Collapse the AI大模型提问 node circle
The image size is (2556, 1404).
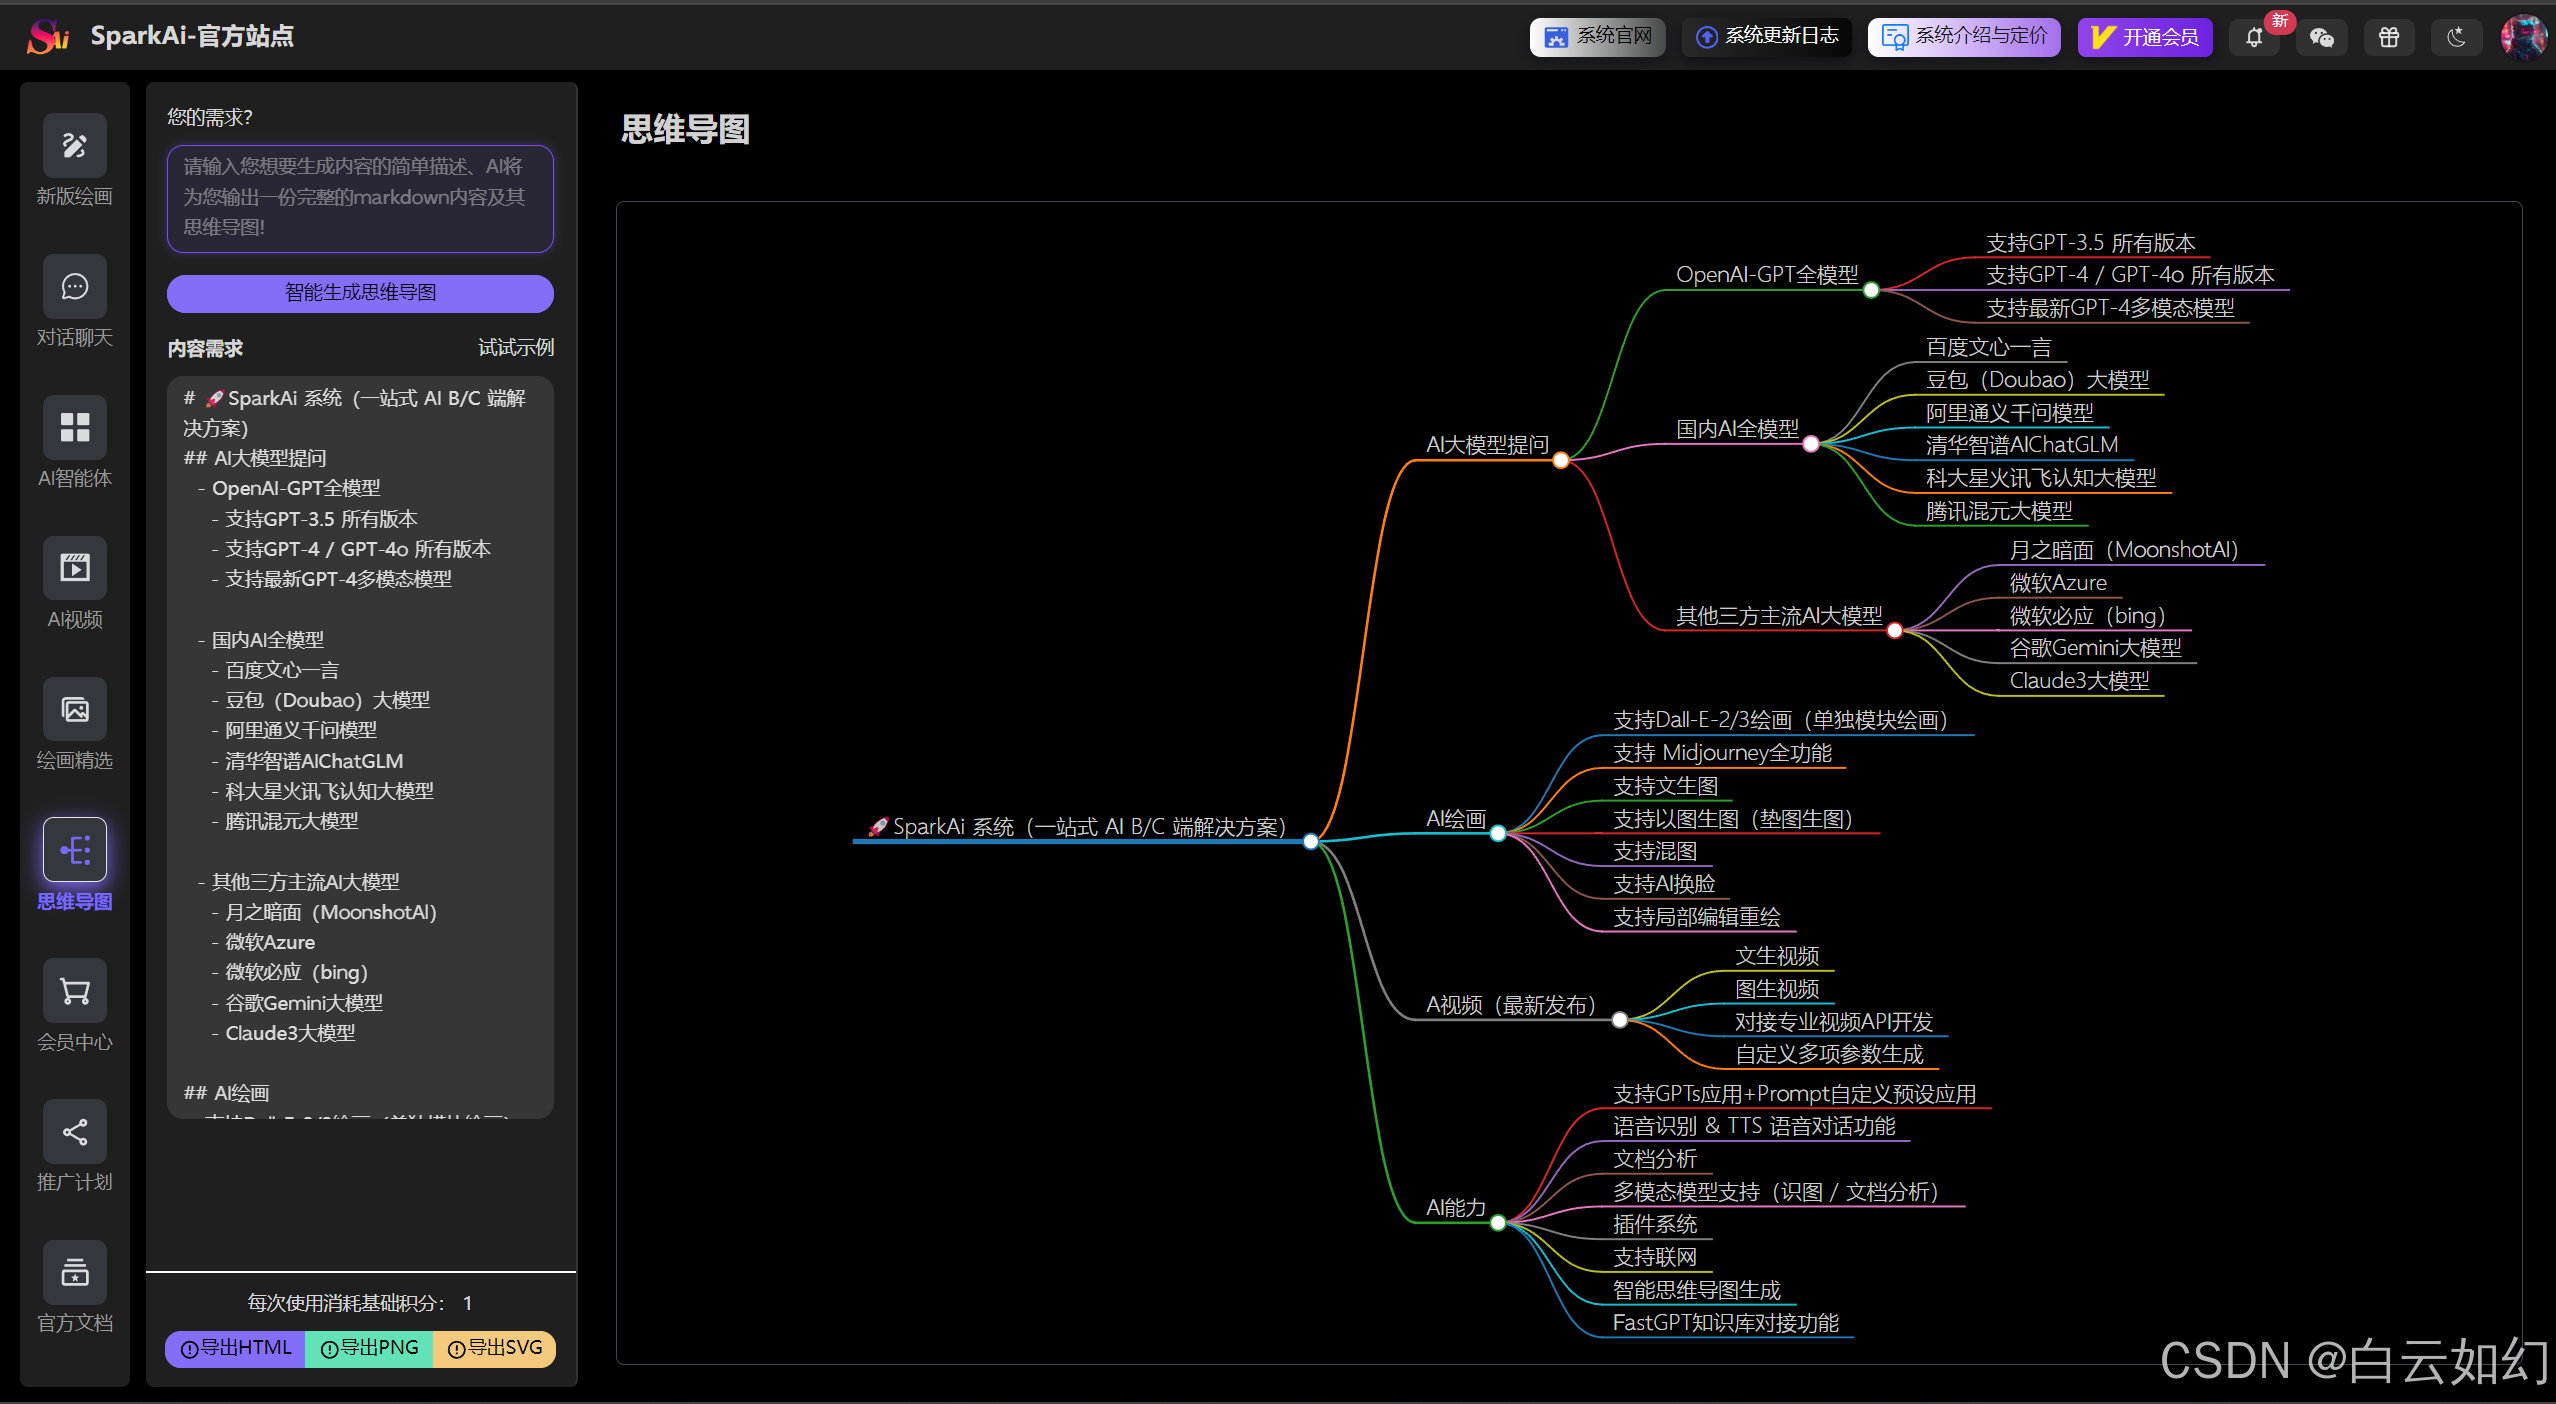coord(1561,460)
